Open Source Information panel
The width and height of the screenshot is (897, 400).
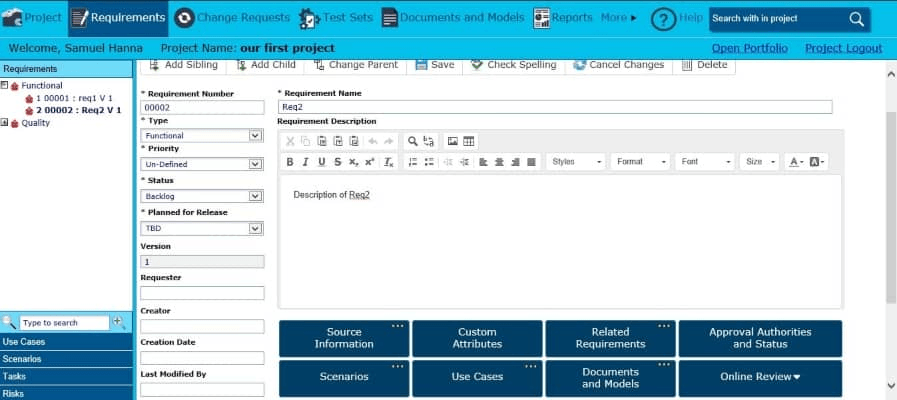click(344, 338)
